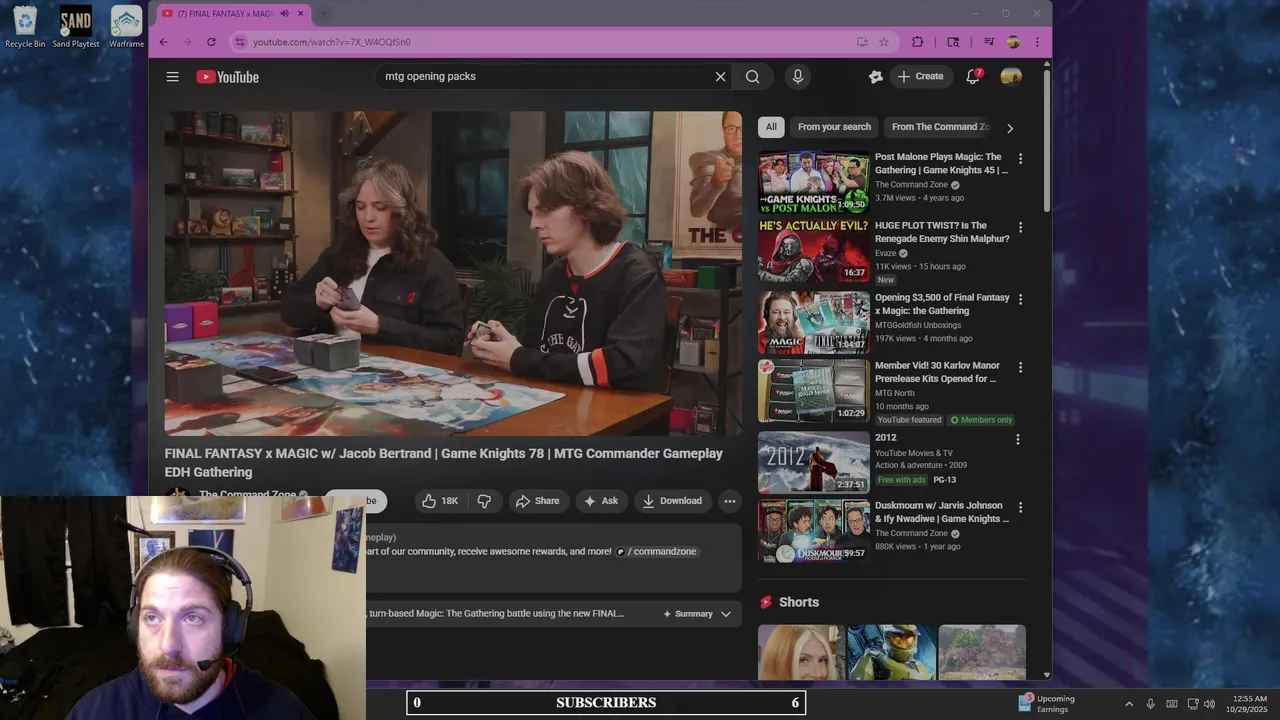Click the Summary label on description
1280x720 pixels.
coord(694,614)
